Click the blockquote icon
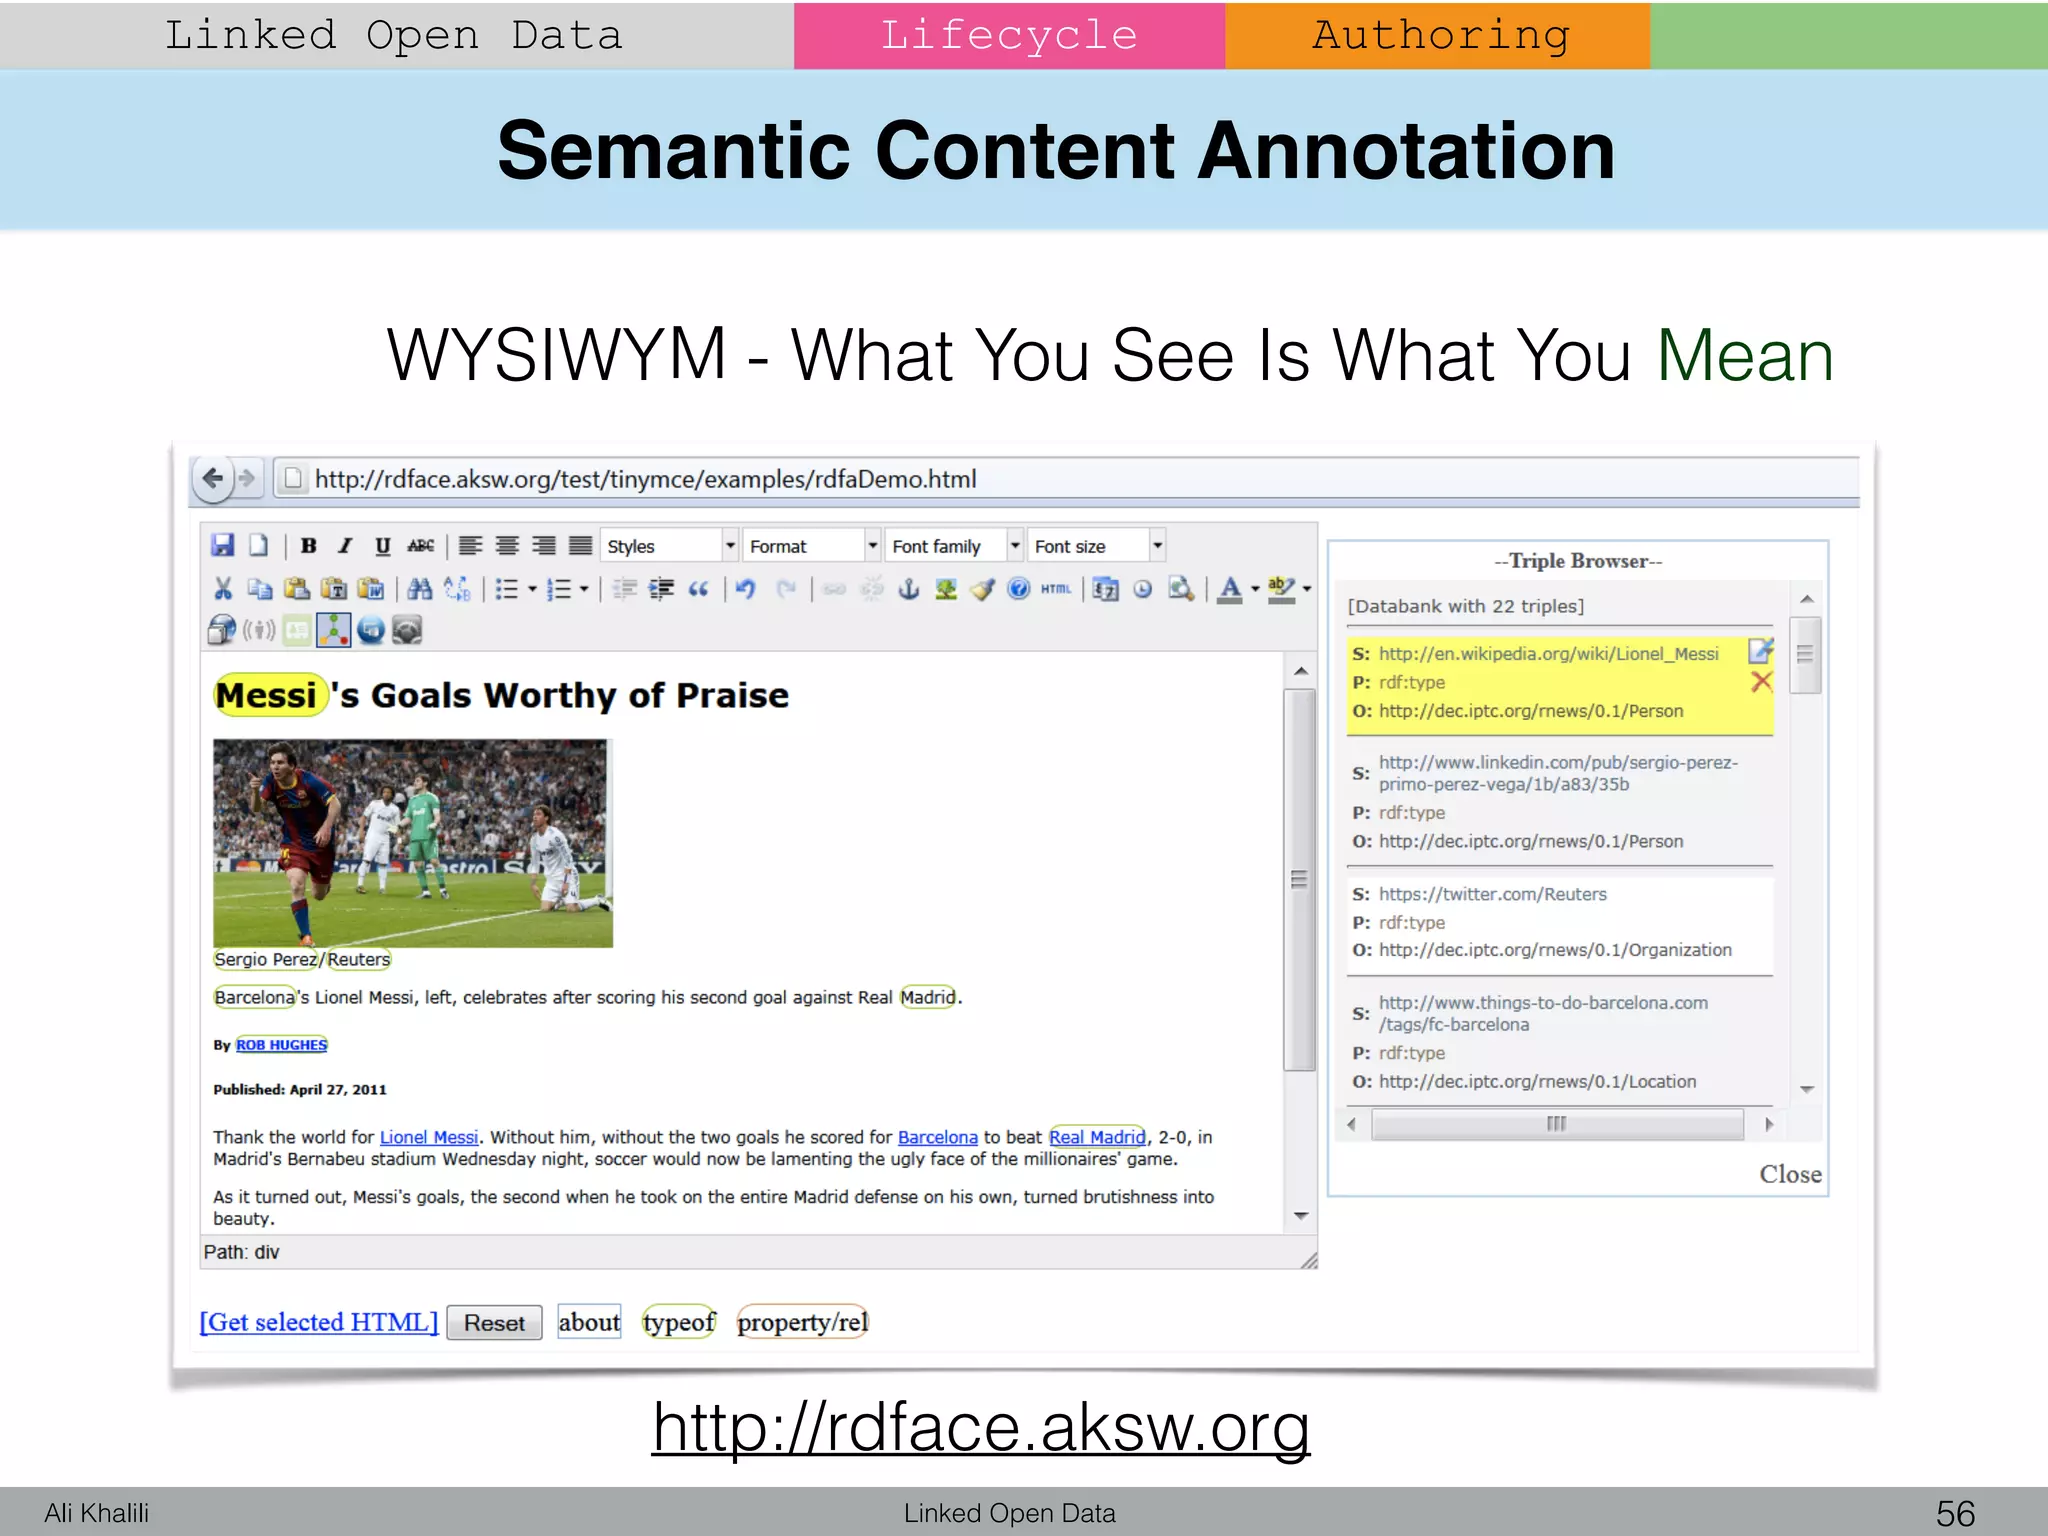2048x1536 pixels. pyautogui.click(x=698, y=589)
